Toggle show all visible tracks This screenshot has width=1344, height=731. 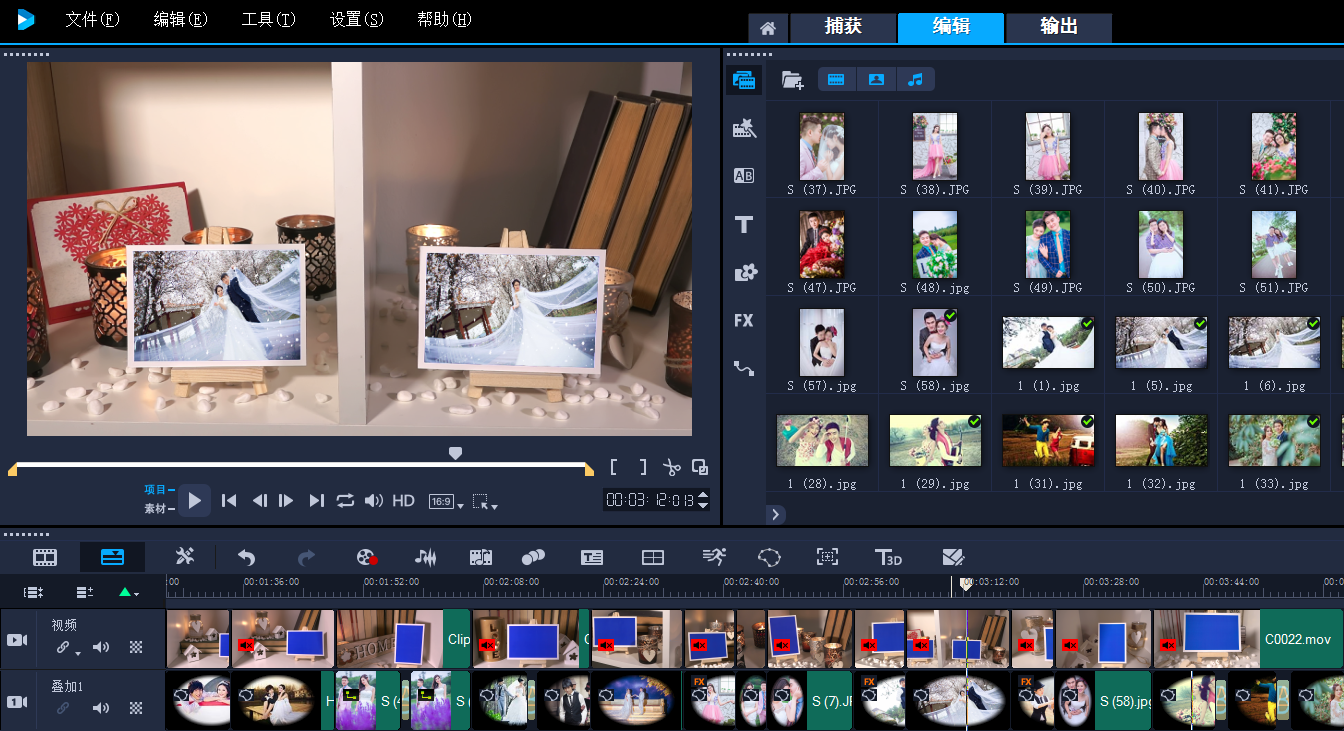click(33, 592)
